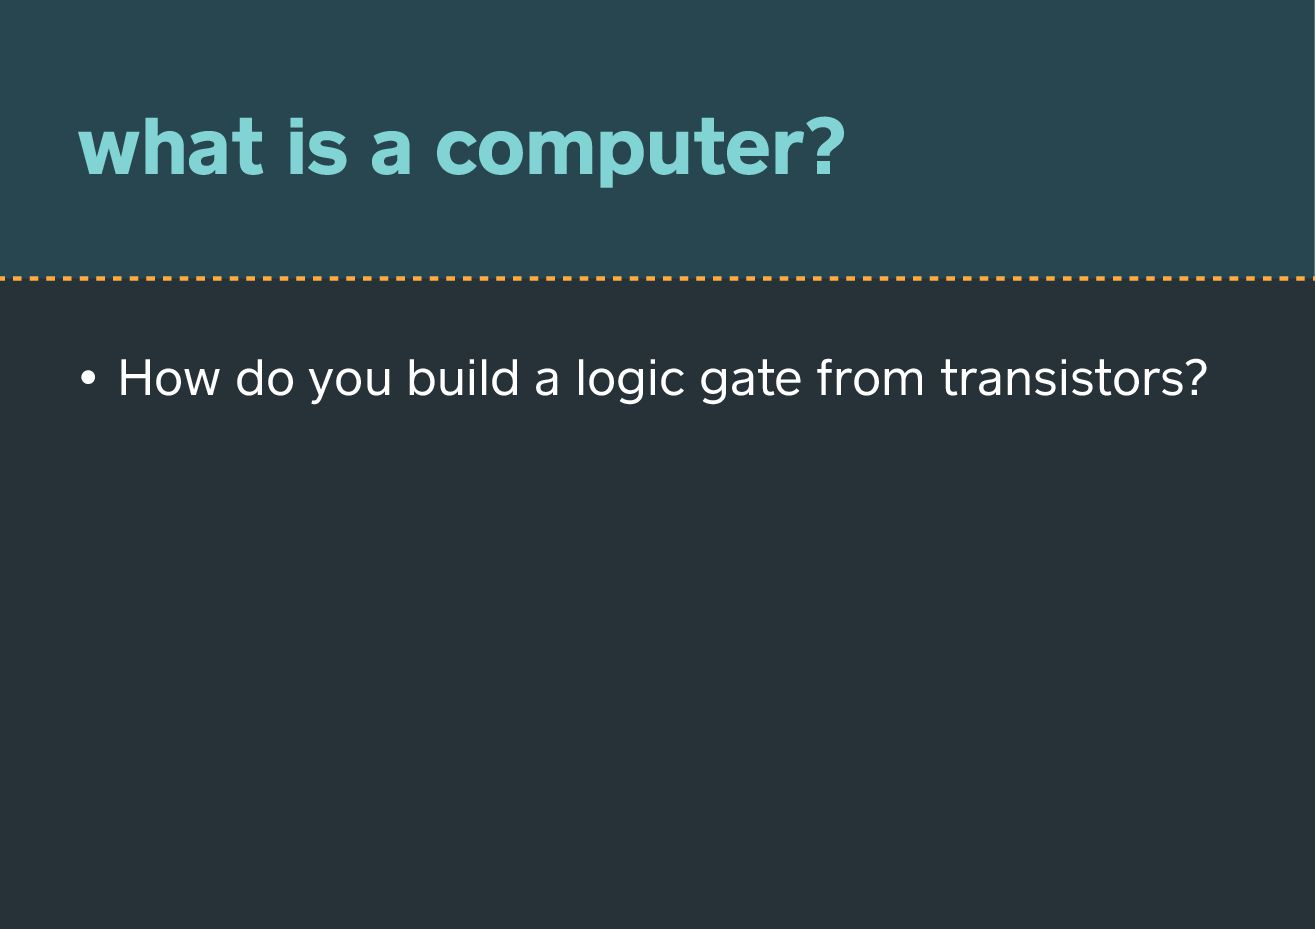
Task: Click the word "do" in the bullet
Action: [x=264, y=378]
